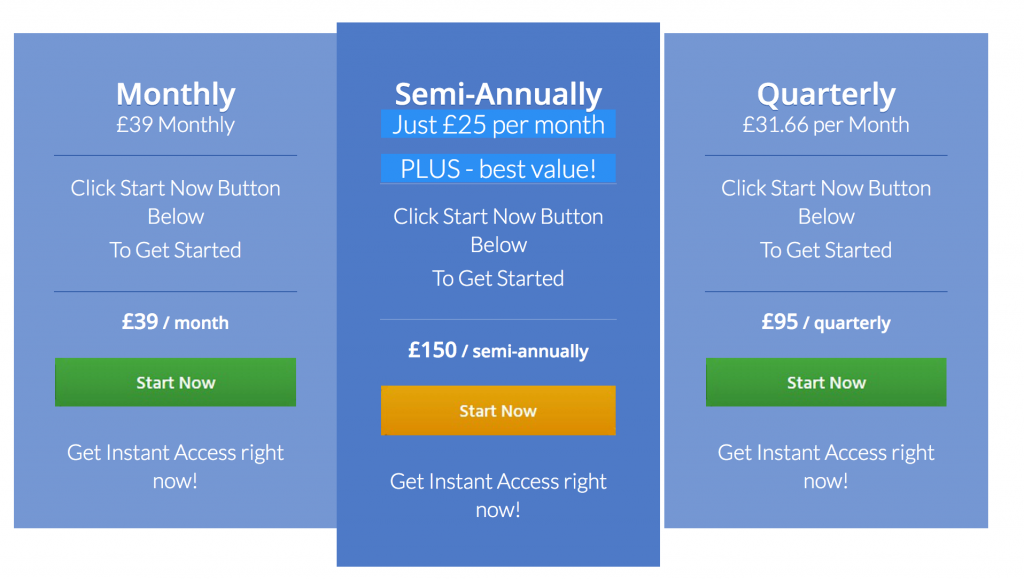This screenshot has width=1024, height=579.
Task: Click the '£39 Monthly' subtitle text
Action: [x=175, y=124]
